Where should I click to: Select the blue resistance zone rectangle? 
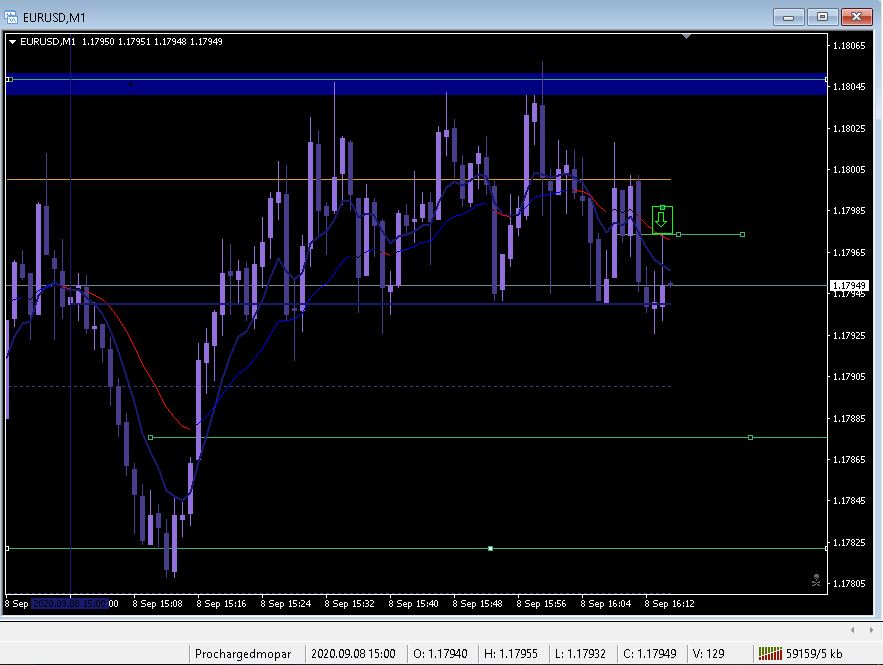[417, 84]
